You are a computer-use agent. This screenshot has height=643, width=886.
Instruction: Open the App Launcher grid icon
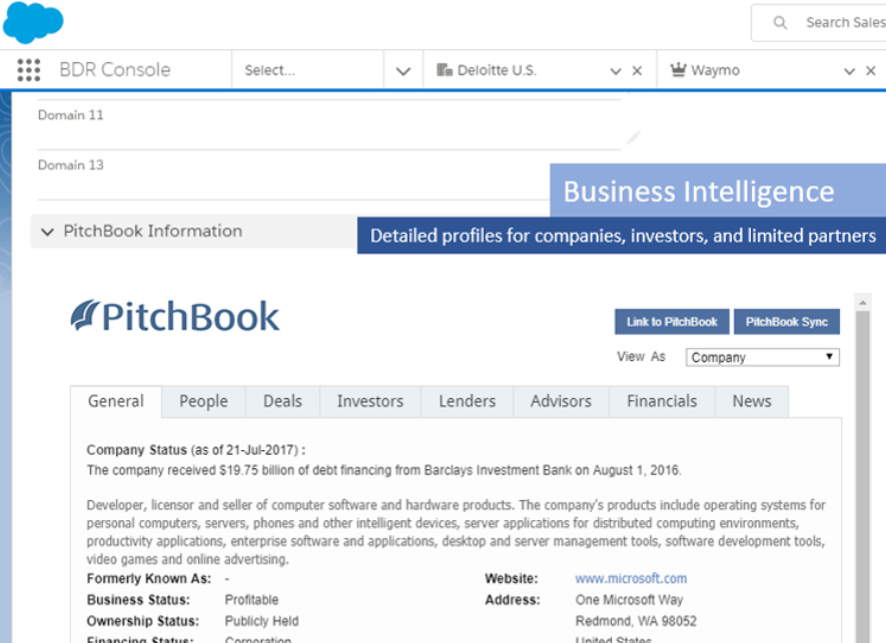pos(29,70)
